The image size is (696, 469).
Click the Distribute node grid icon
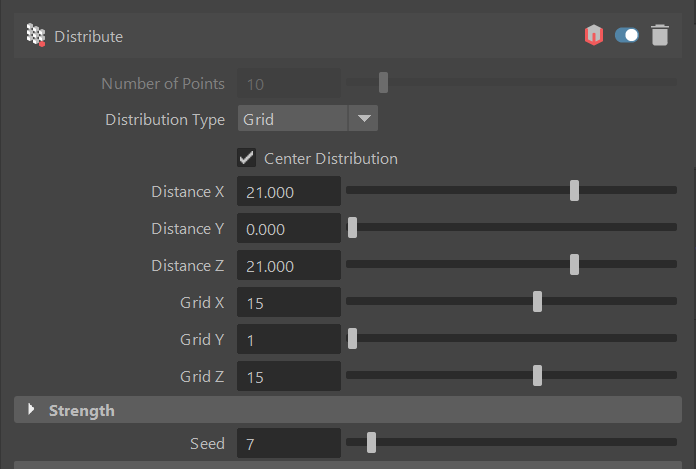click(x=36, y=35)
